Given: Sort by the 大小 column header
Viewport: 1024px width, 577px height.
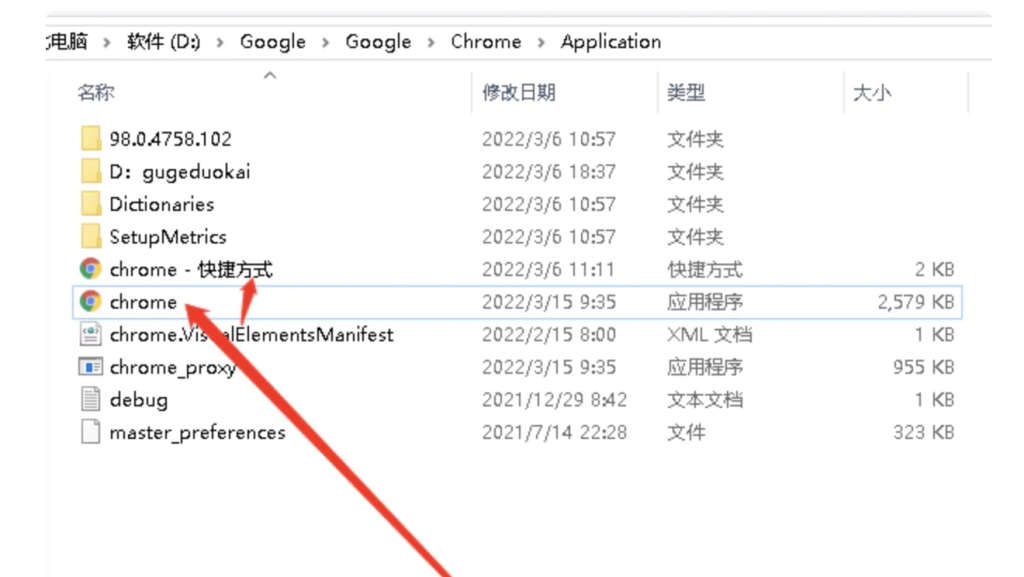Looking at the screenshot, I should coord(872,93).
